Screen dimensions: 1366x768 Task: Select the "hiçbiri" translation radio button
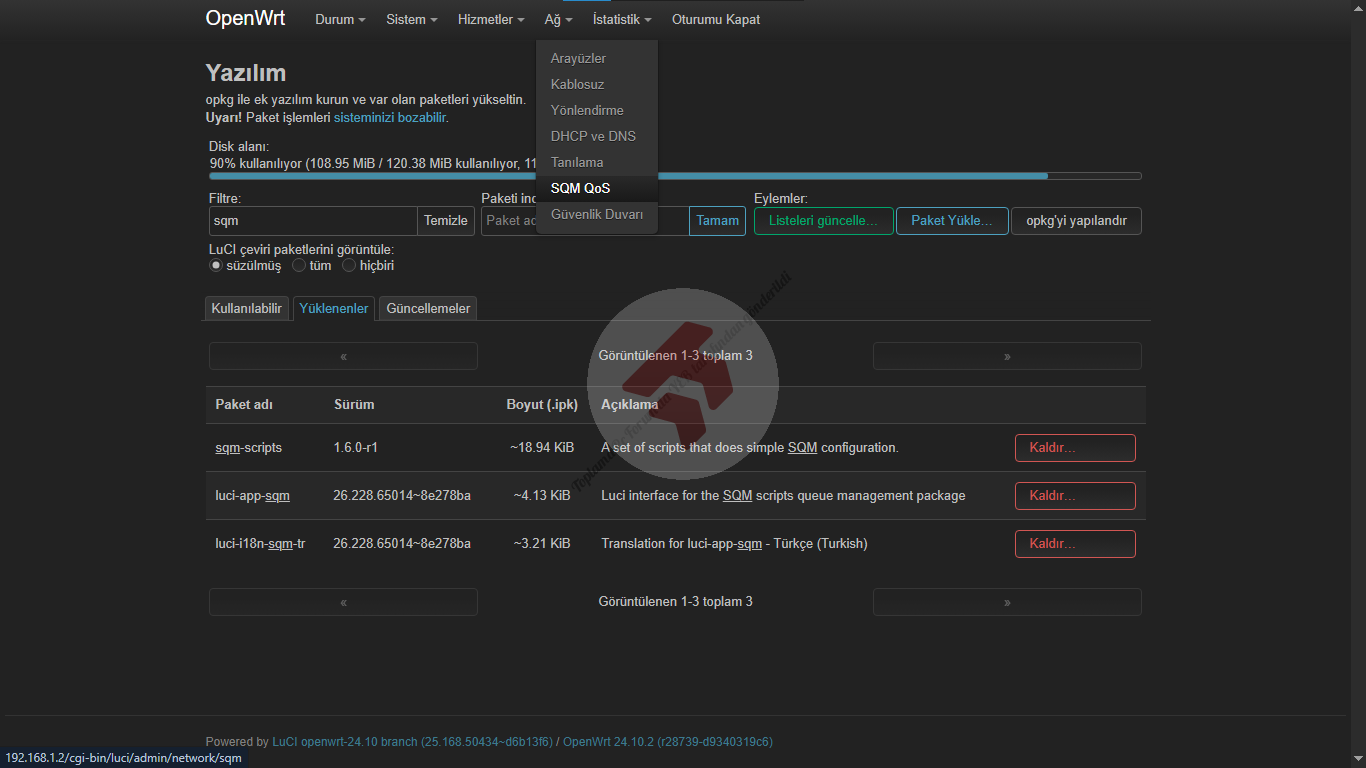(x=349, y=266)
